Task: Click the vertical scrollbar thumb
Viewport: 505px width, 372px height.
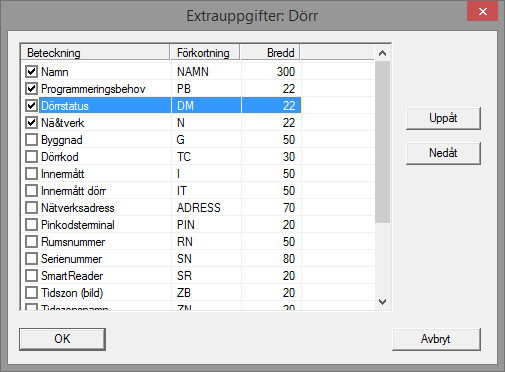Action: coord(382,142)
